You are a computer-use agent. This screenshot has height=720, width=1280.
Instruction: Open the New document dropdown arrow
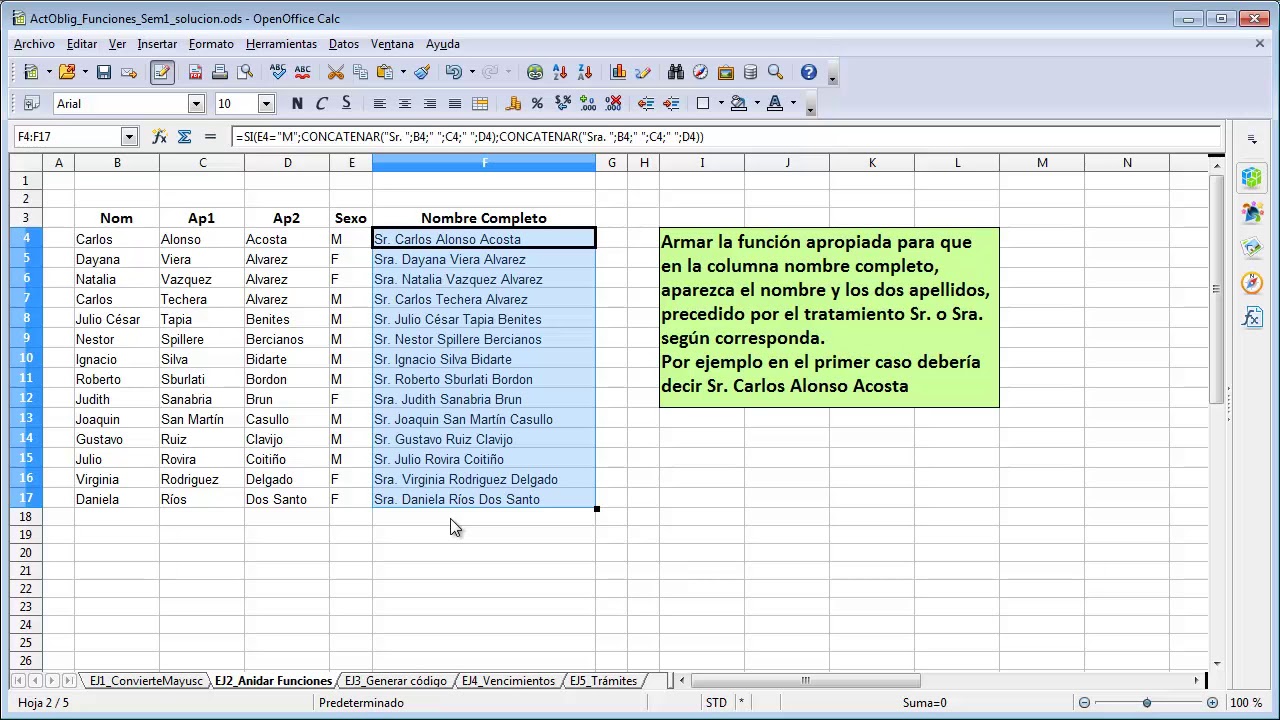pyautogui.click(x=50, y=72)
